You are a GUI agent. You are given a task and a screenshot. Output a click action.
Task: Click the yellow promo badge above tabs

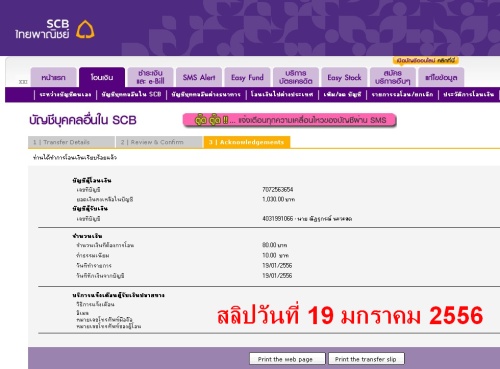click(426, 60)
